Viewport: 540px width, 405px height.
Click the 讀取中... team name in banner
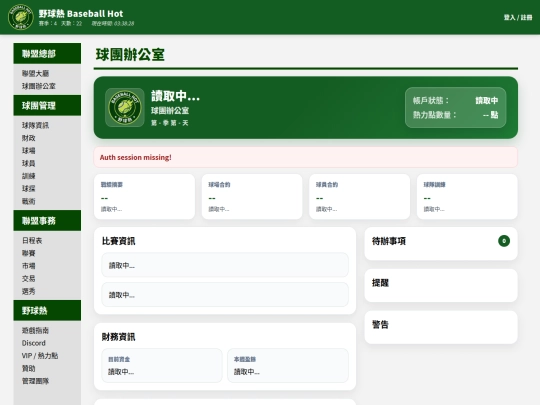point(175,96)
